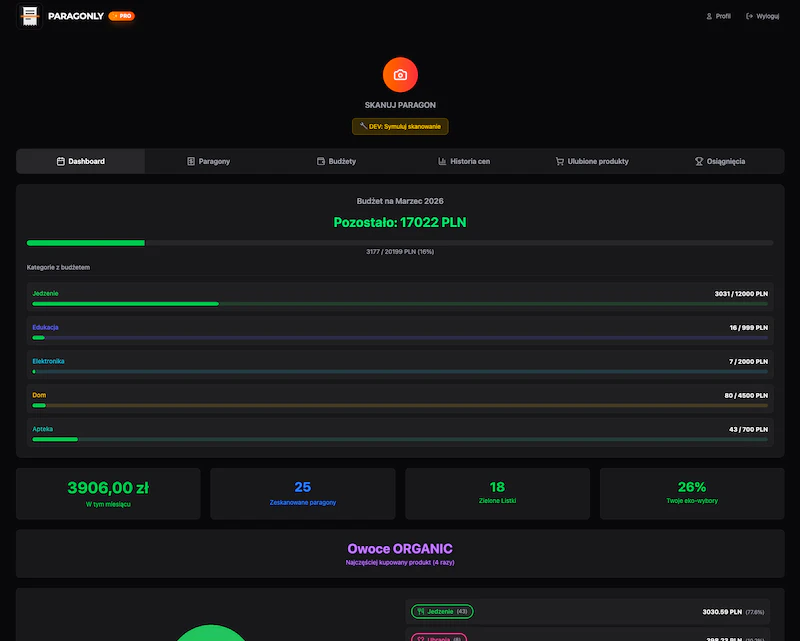Click the Apteka category label
800x641 pixels.
(43, 429)
